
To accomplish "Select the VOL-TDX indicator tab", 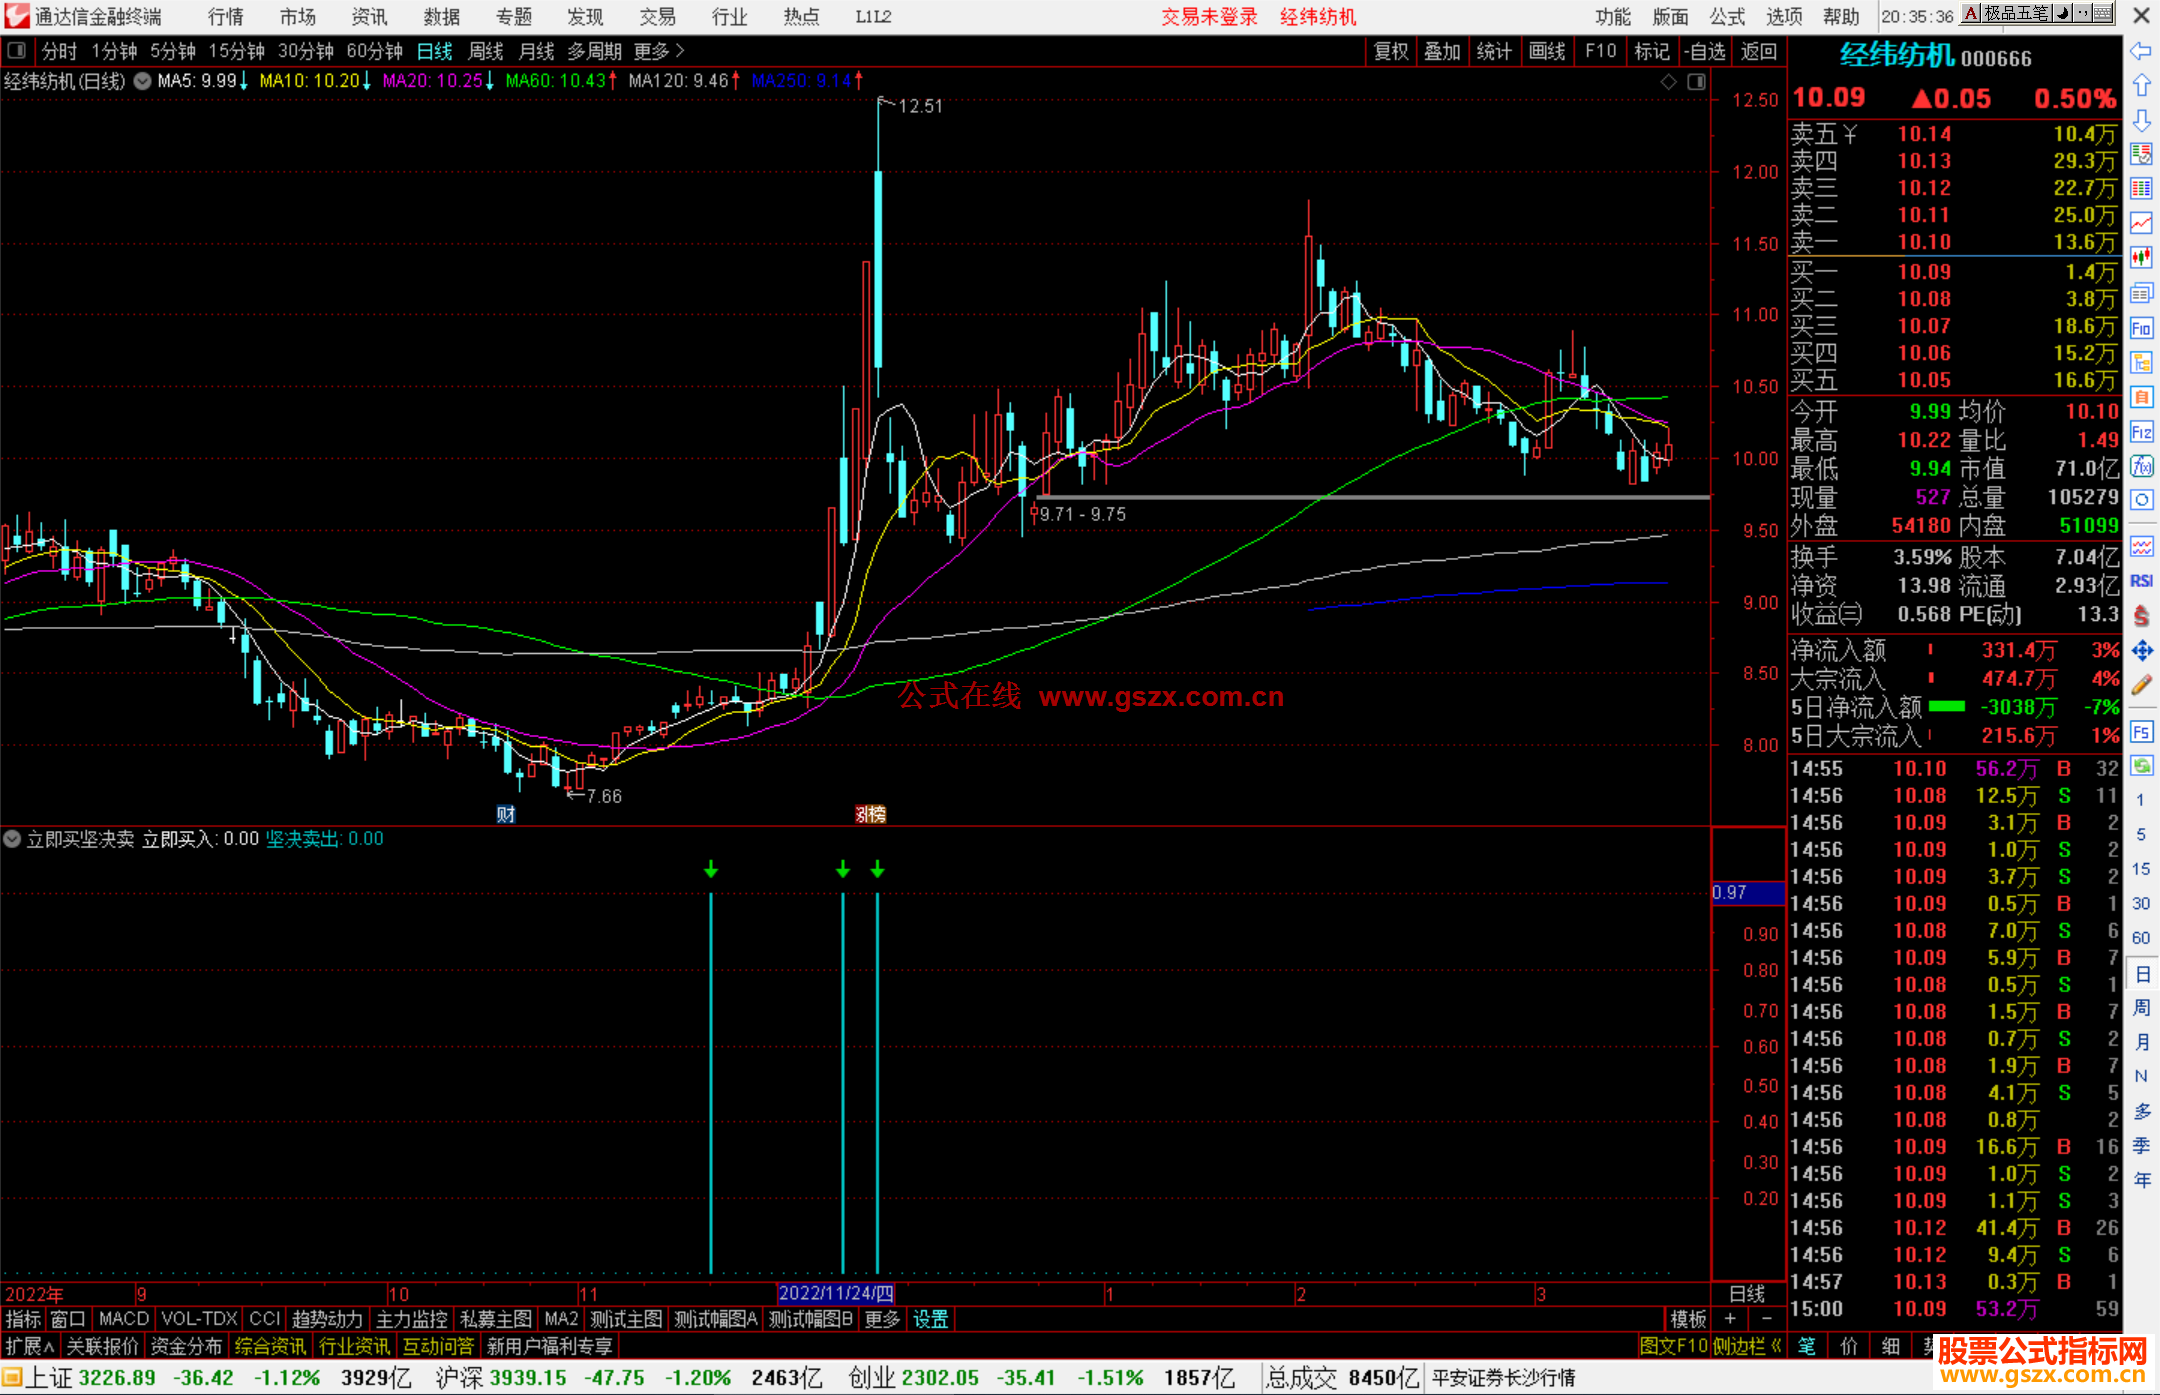I will [x=199, y=1319].
